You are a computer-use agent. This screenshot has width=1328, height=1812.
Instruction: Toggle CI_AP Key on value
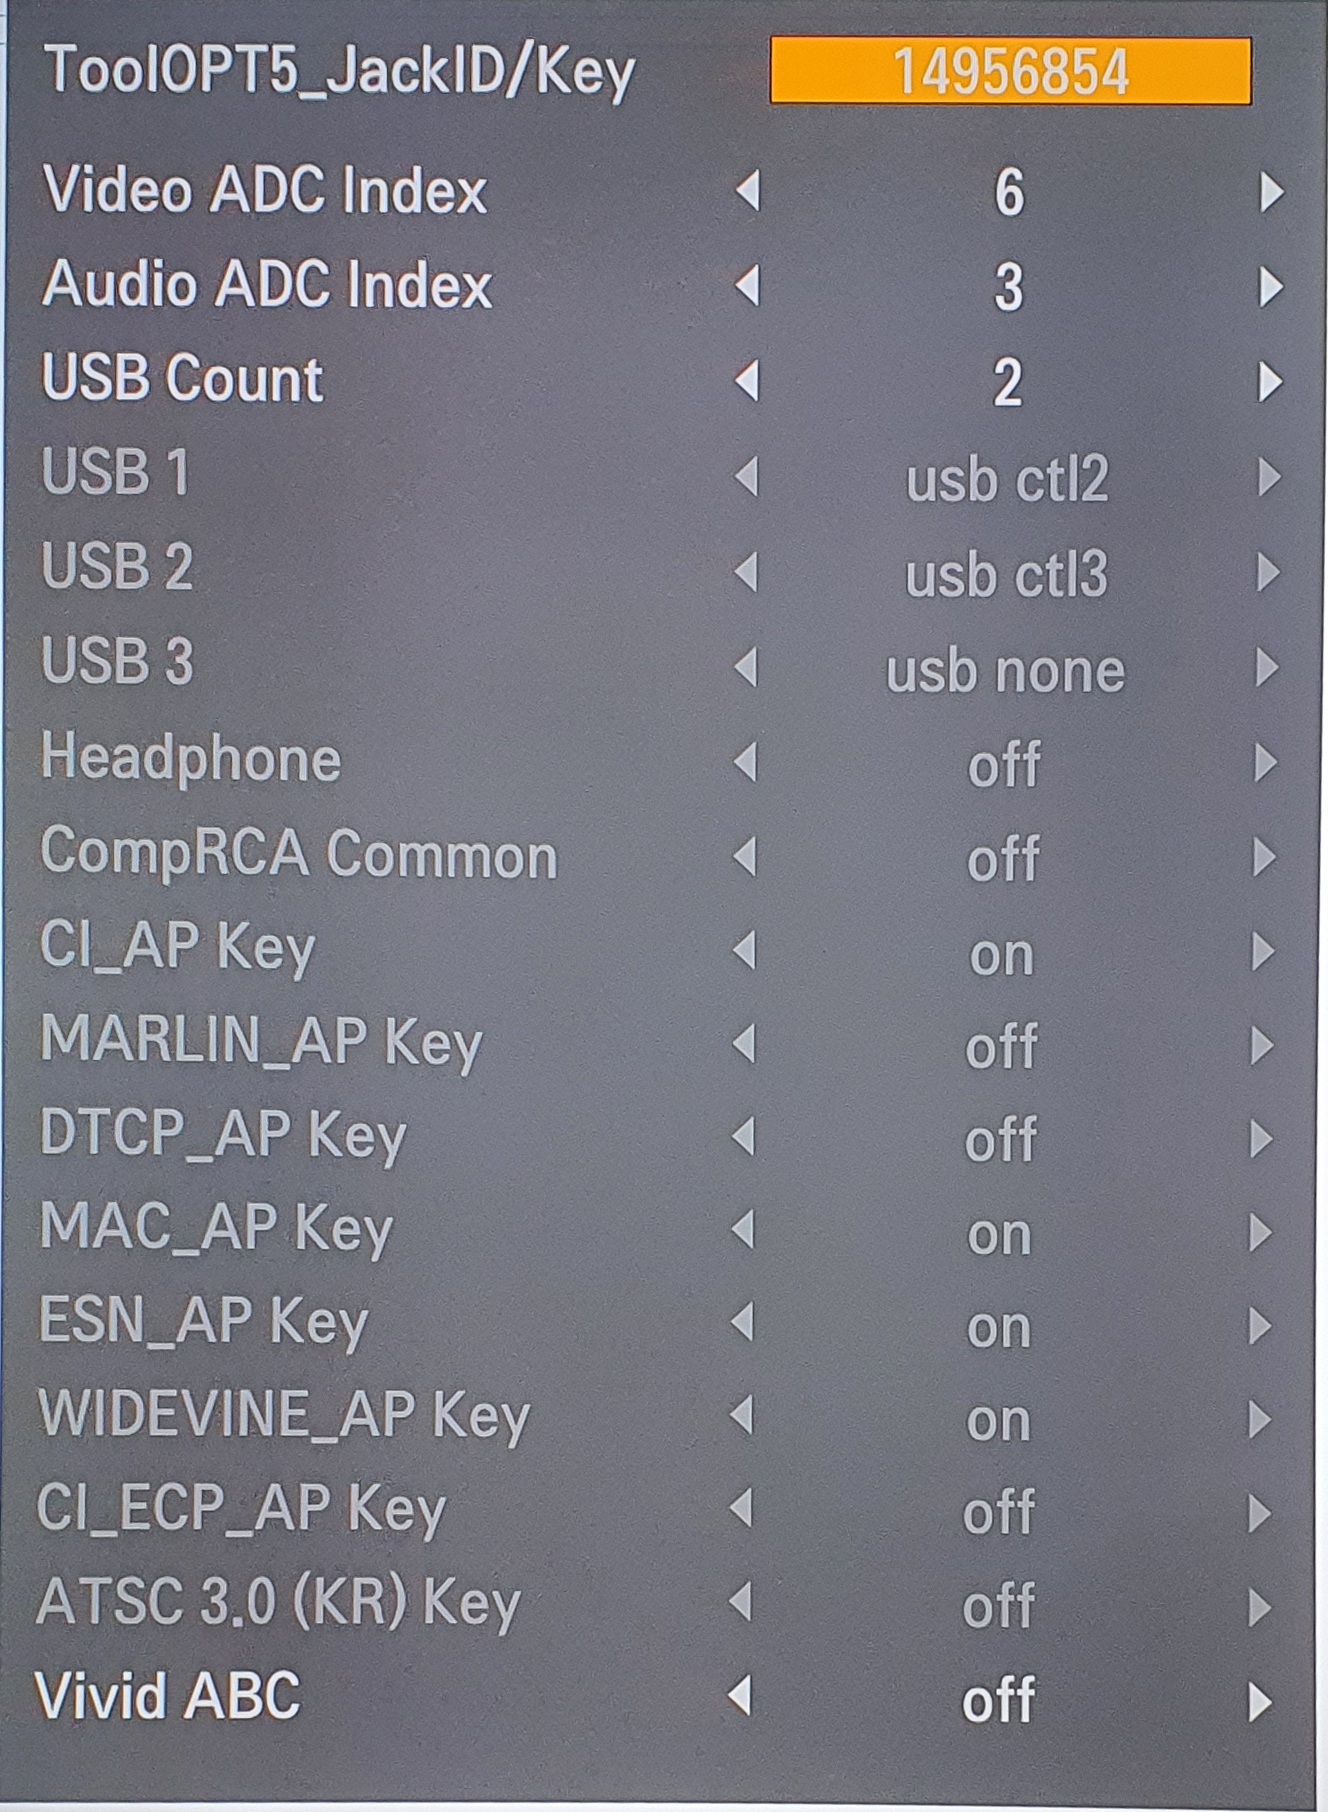[1001, 955]
